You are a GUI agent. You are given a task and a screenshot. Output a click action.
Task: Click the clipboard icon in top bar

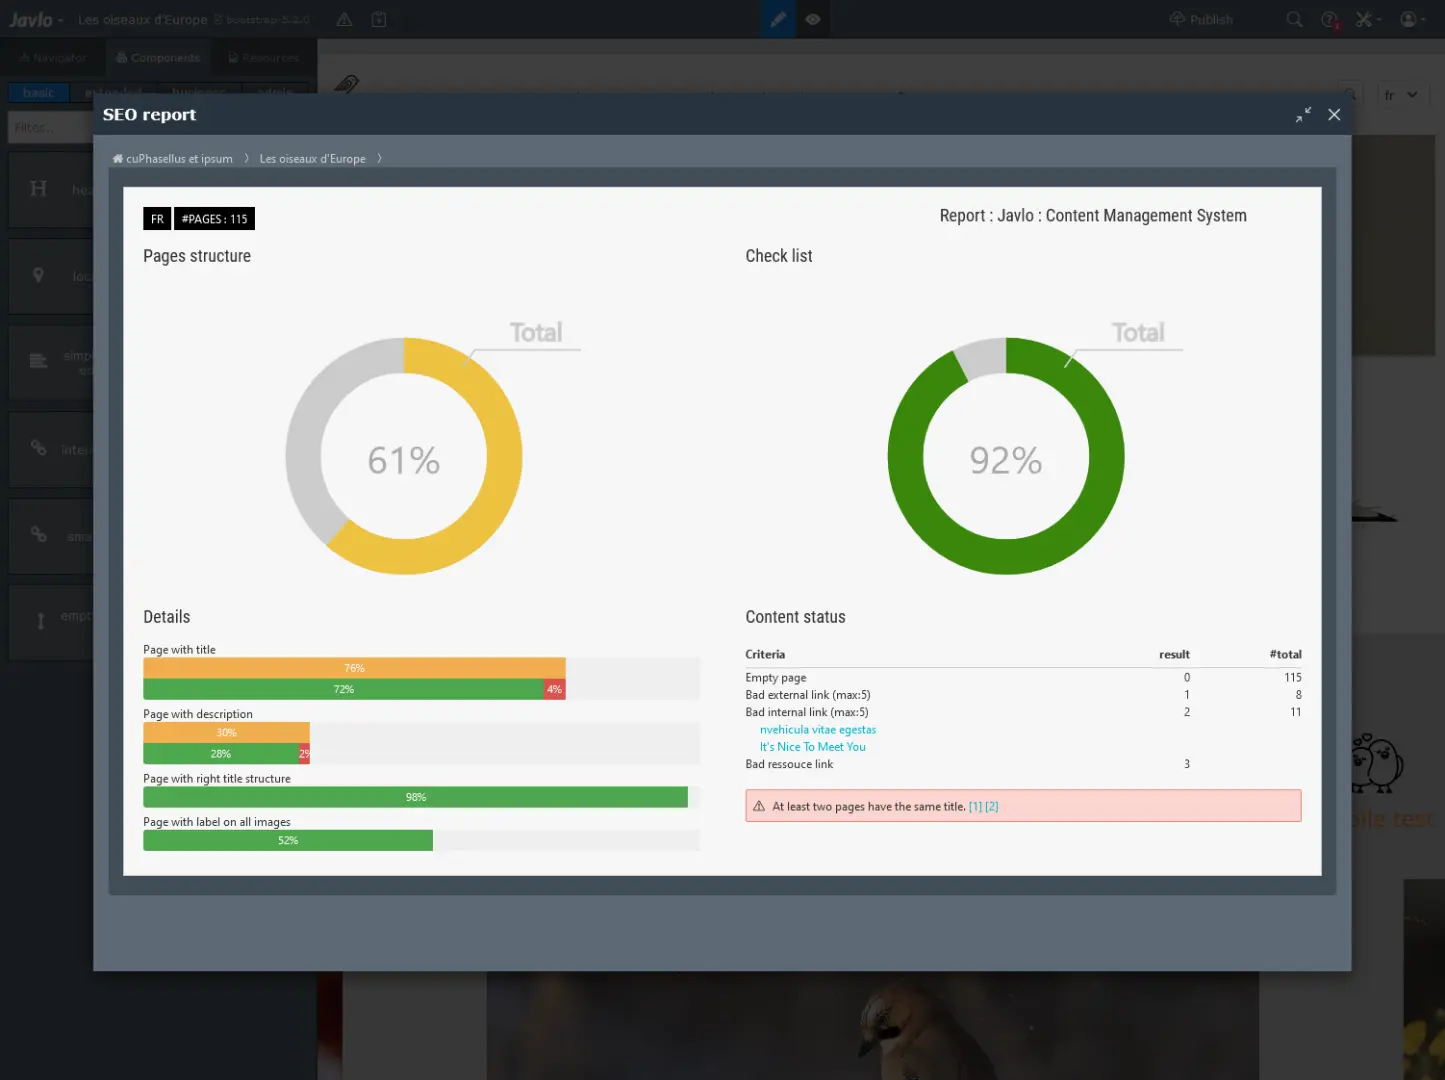379,19
